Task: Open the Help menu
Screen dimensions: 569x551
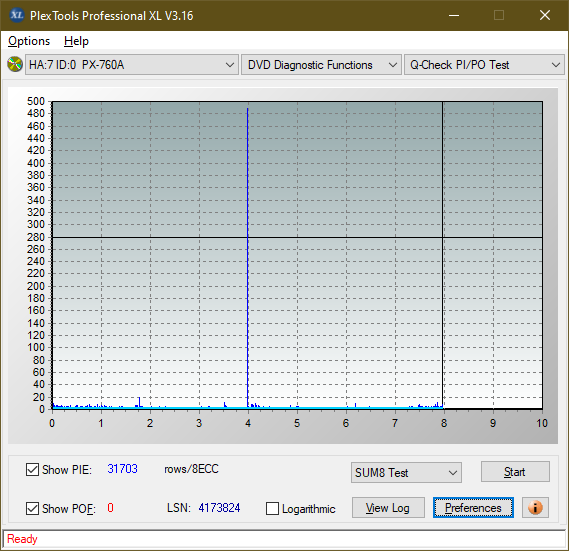Action: click(x=76, y=41)
